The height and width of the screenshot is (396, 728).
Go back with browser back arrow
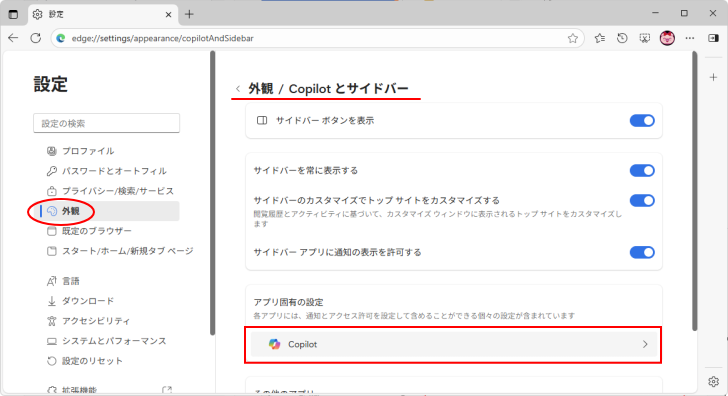13,38
